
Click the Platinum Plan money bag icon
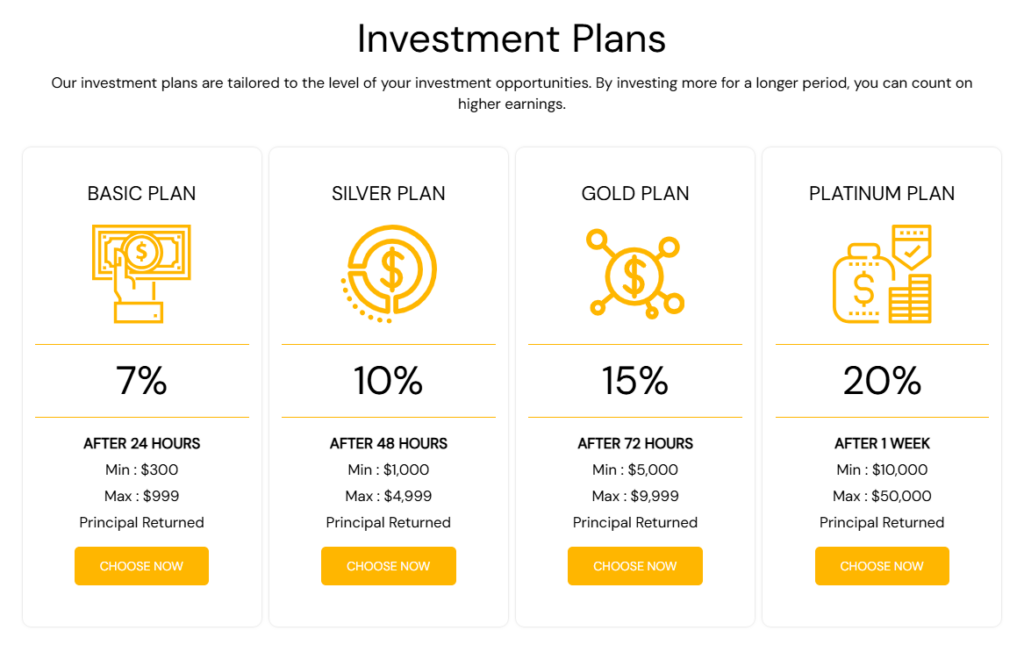point(881,273)
